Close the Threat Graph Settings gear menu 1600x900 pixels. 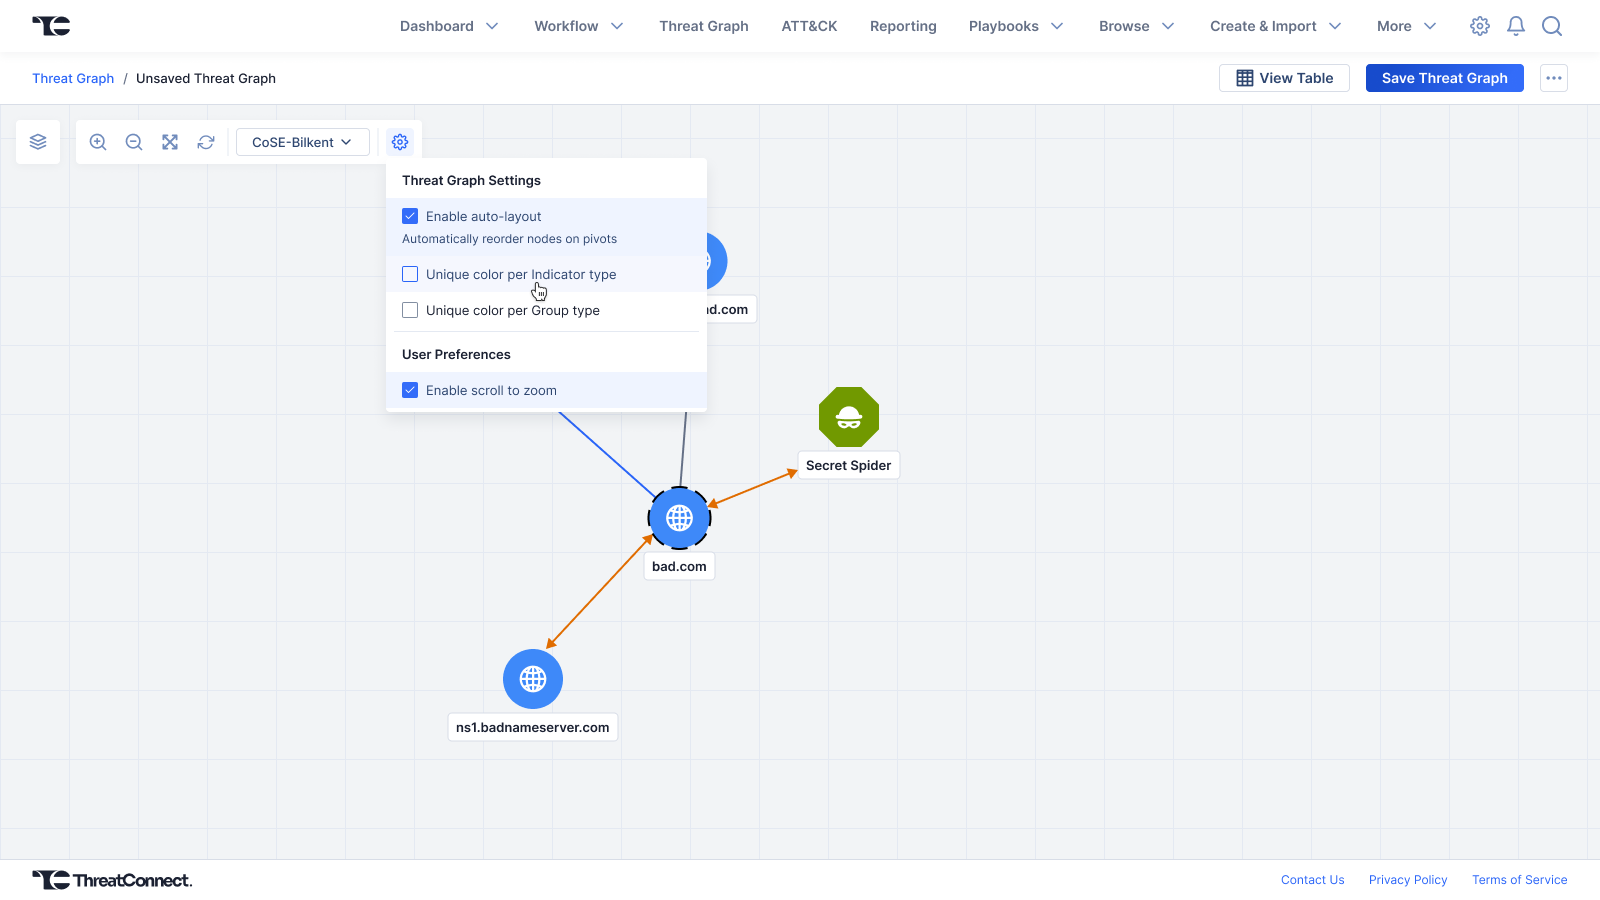click(x=400, y=142)
